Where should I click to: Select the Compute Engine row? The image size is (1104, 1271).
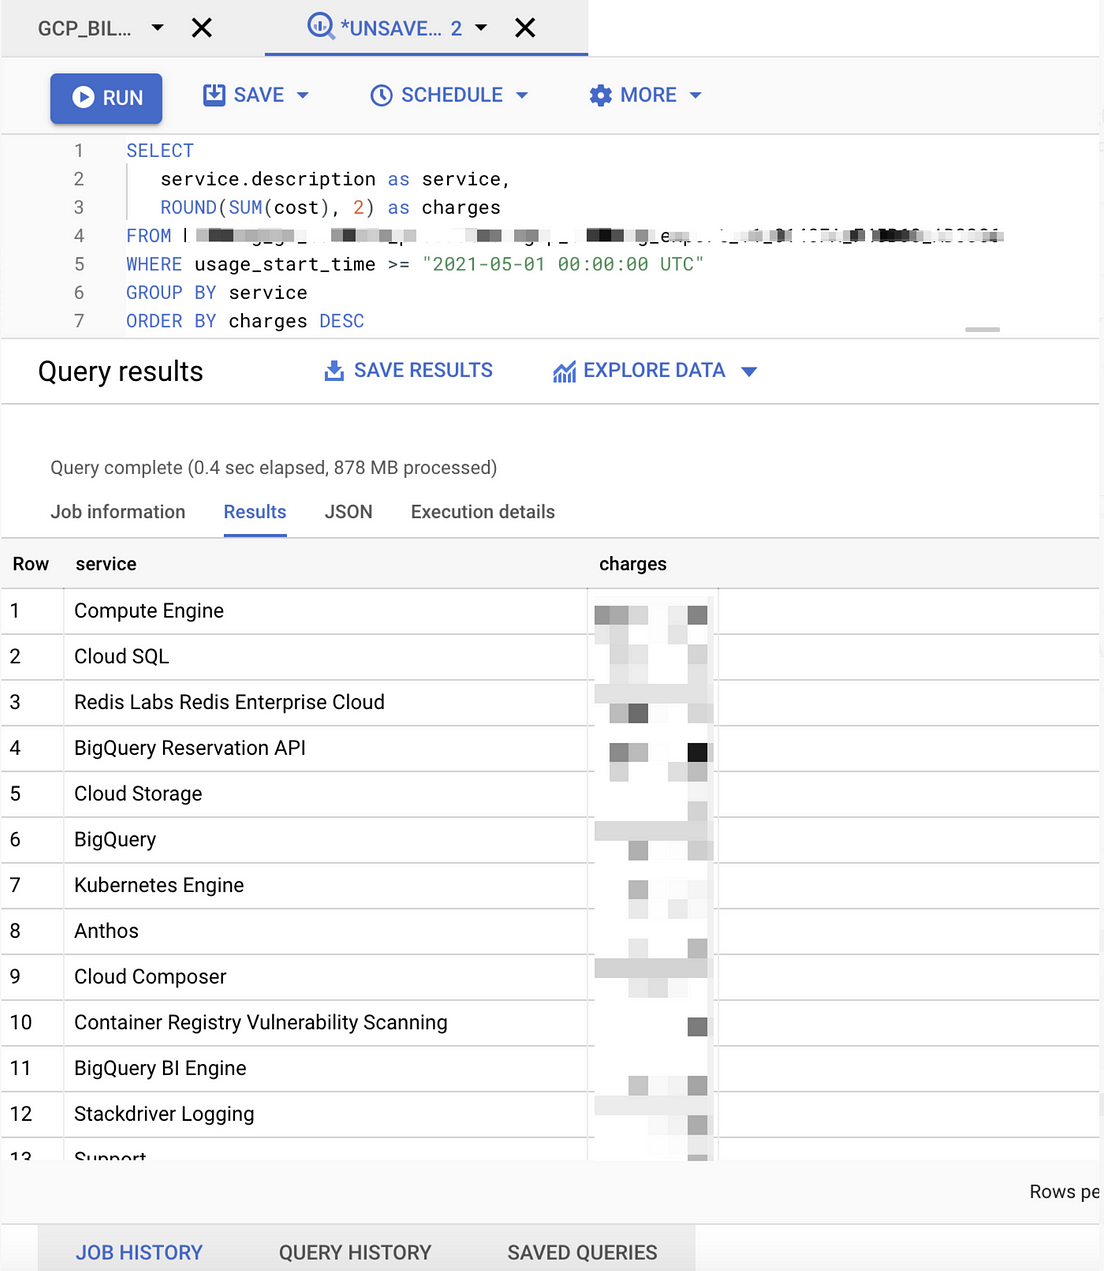[x=550, y=611]
